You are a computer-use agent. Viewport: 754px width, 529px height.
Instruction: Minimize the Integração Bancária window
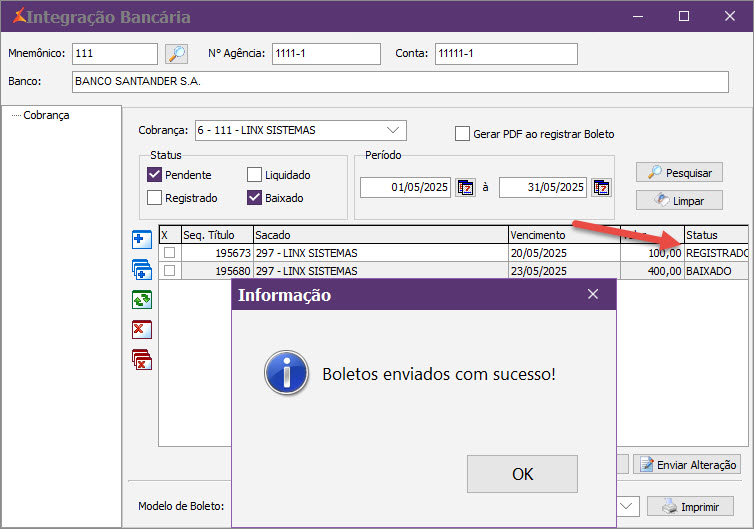click(x=638, y=16)
